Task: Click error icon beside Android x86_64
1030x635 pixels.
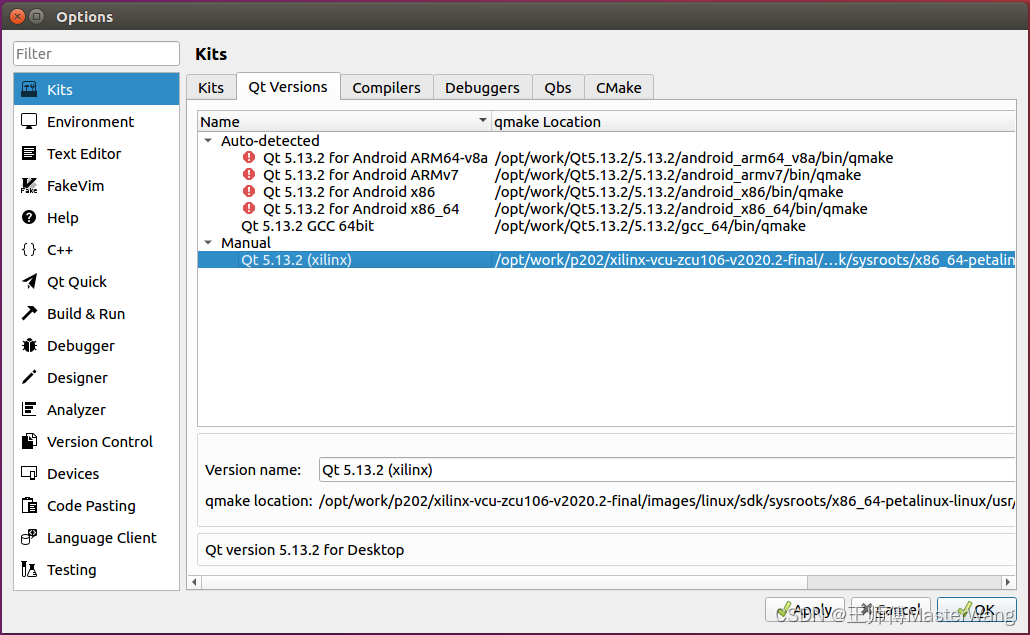Action: tap(248, 208)
